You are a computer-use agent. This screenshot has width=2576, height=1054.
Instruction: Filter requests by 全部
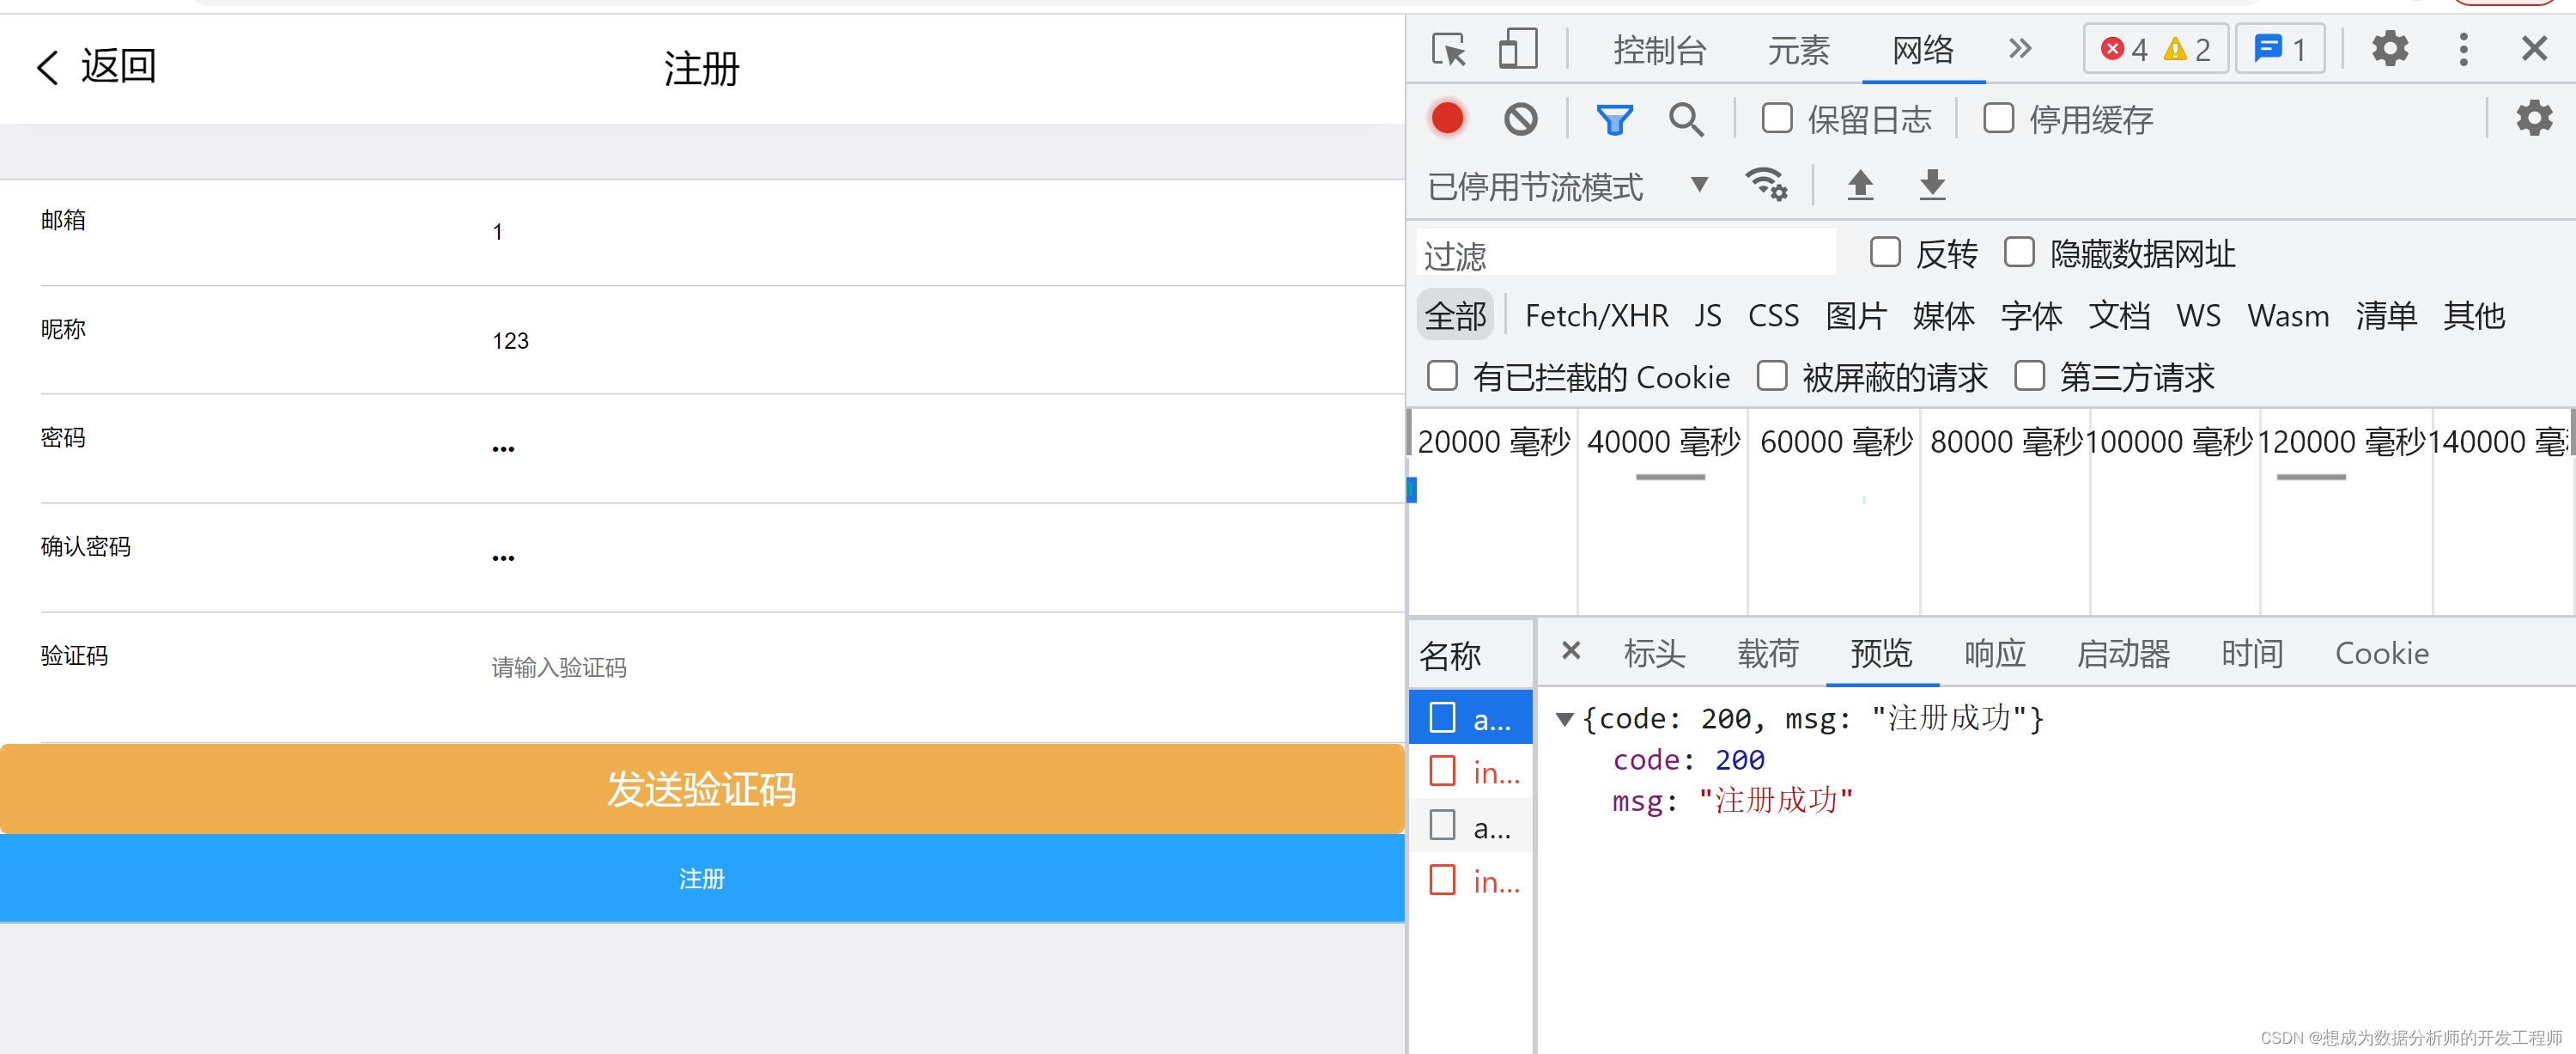click(1455, 316)
